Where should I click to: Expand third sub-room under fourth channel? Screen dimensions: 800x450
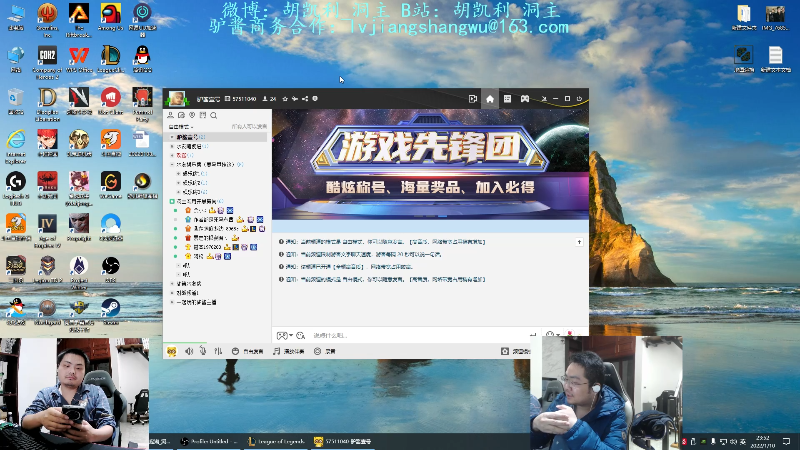coord(179,192)
